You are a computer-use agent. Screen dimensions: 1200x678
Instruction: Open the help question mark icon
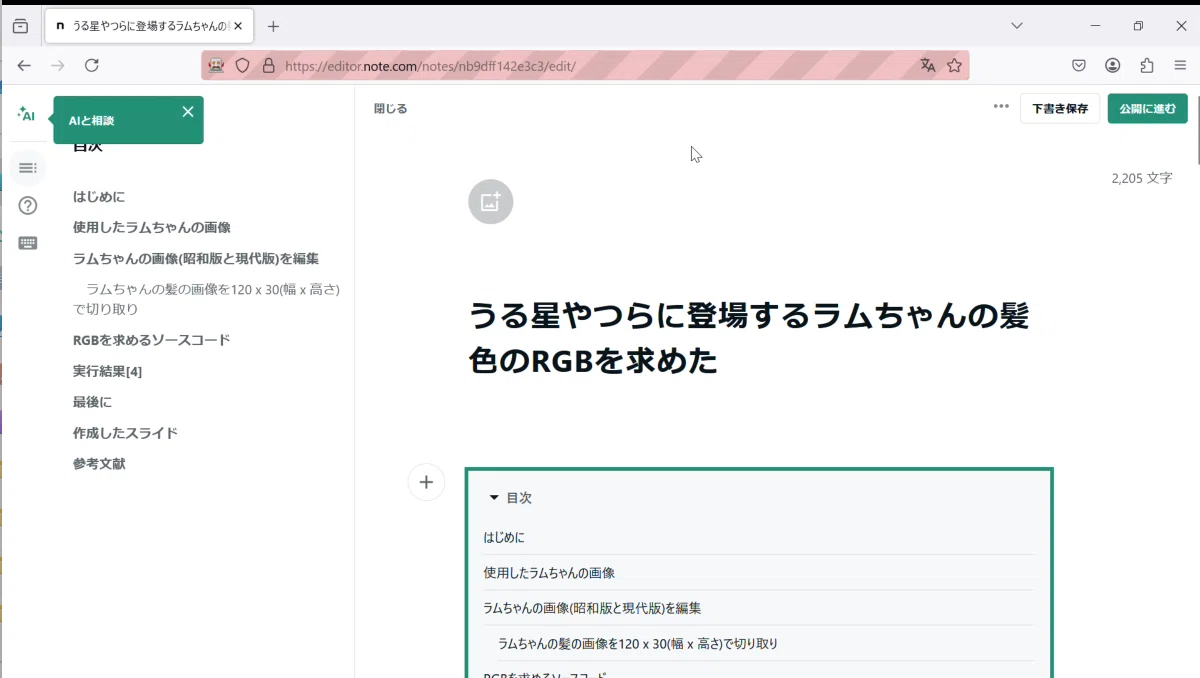(28, 205)
